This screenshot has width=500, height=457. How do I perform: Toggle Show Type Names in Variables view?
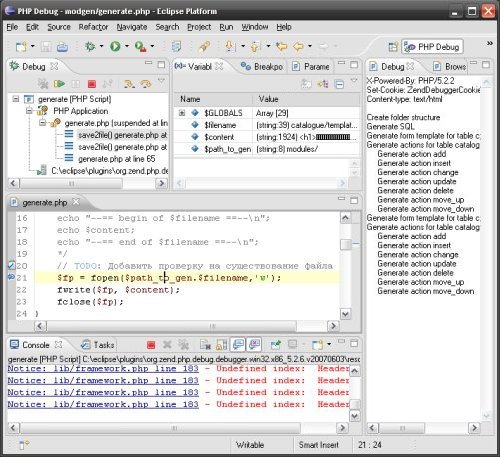tap(306, 84)
